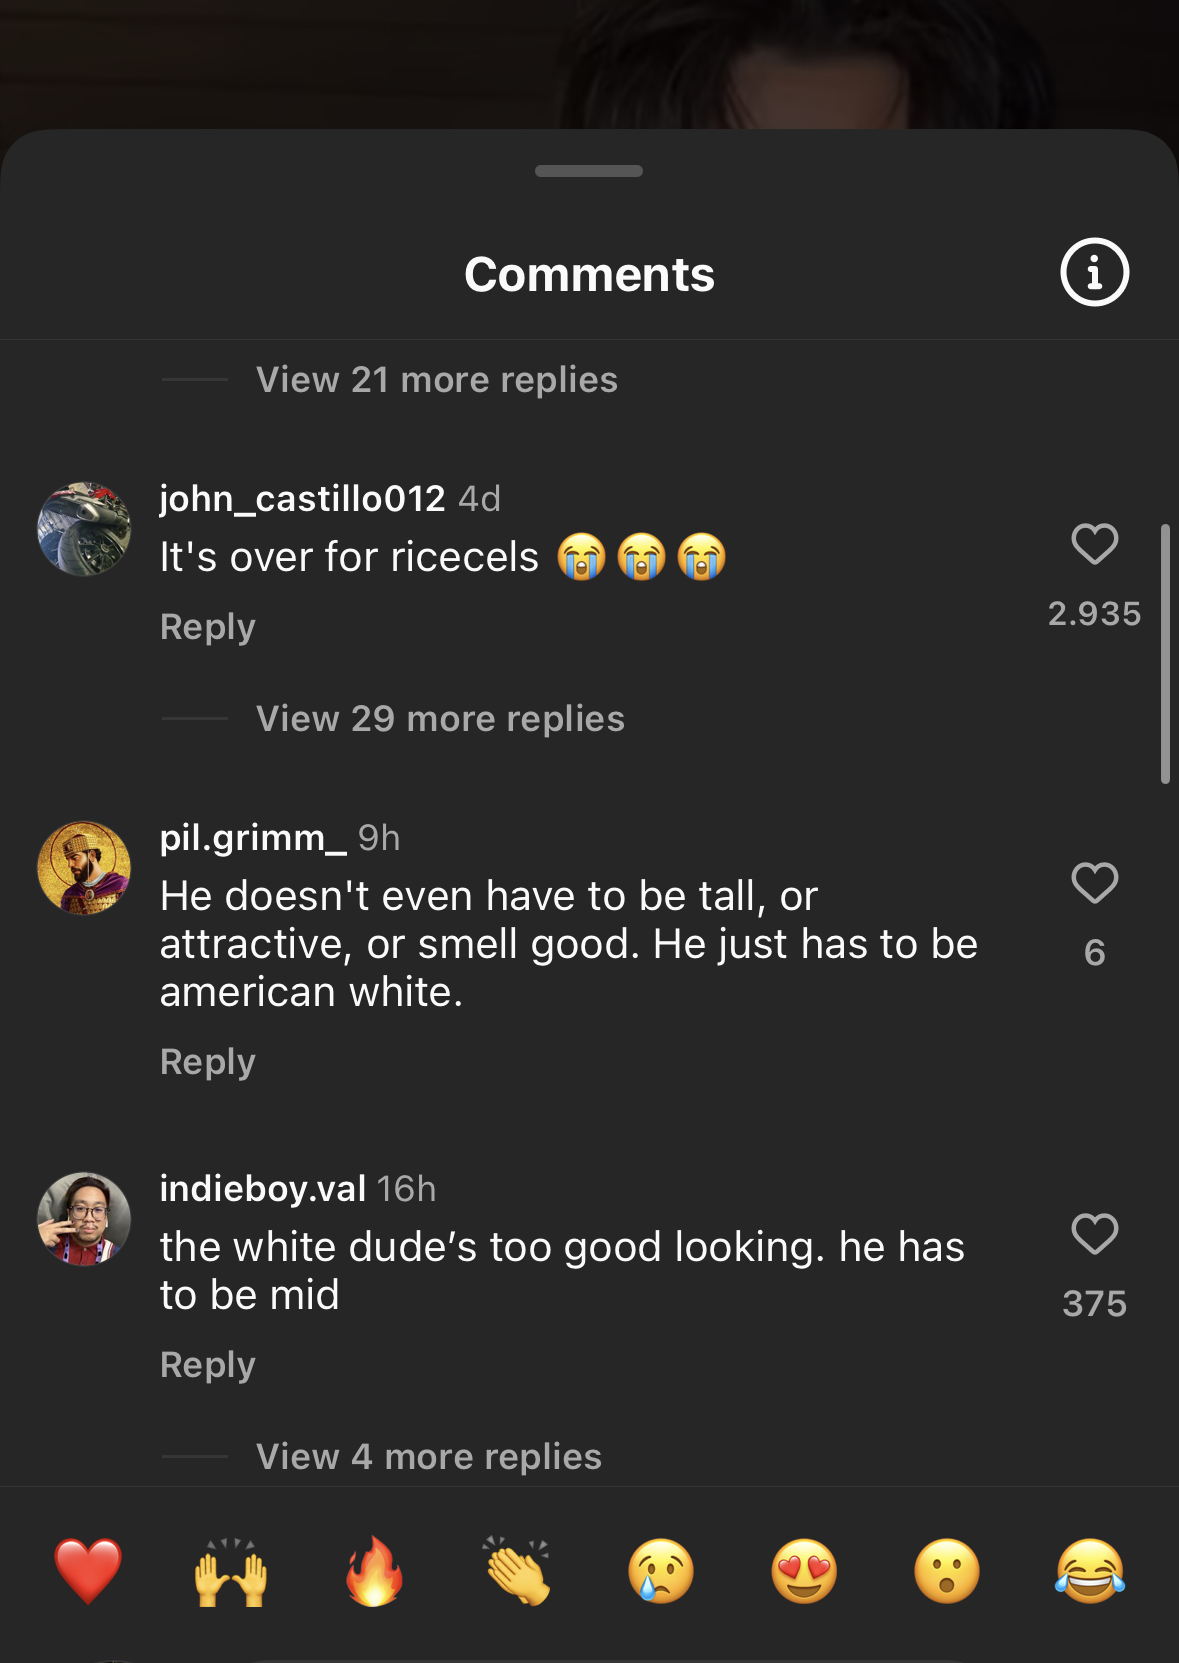Expand View 21 more replies
The height and width of the screenshot is (1663, 1179).
coord(436,380)
